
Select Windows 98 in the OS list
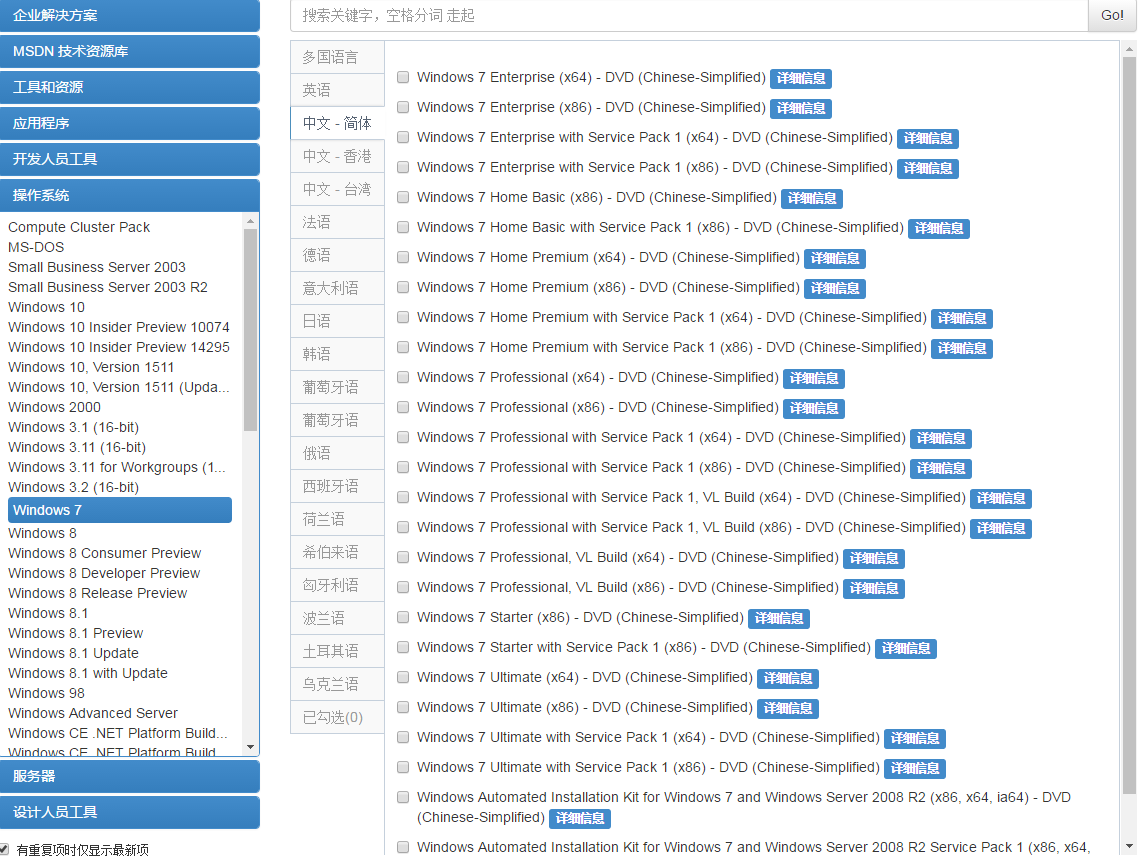[47, 693]
